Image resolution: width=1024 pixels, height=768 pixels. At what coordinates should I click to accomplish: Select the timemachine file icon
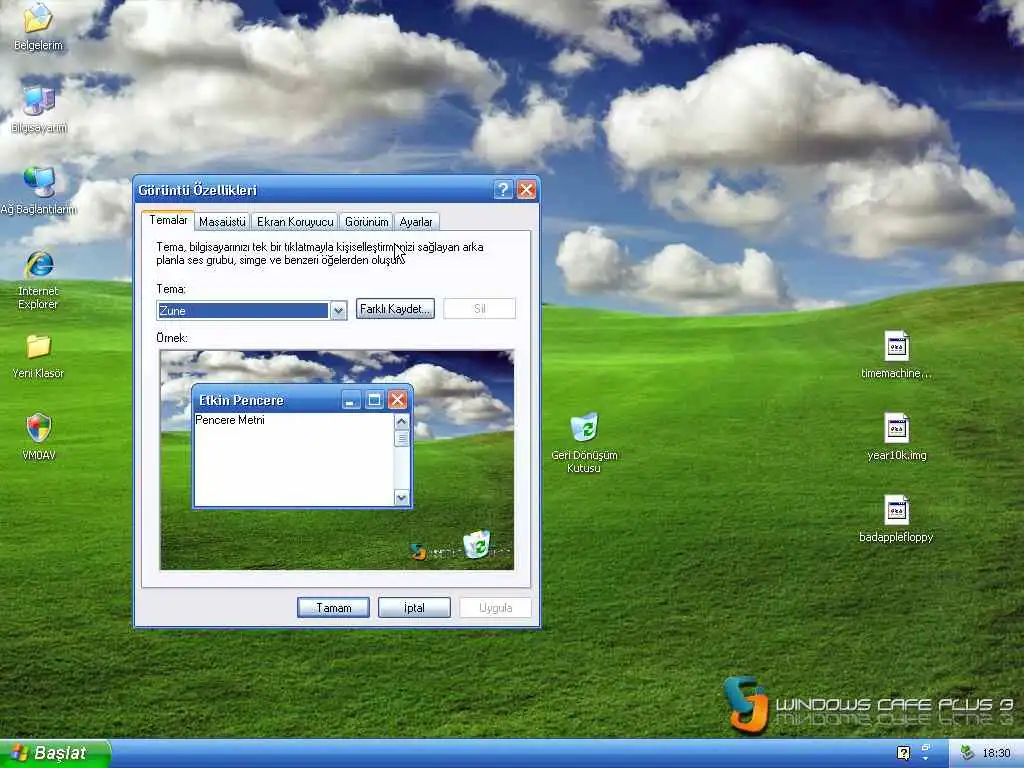(x=896, y=346)
